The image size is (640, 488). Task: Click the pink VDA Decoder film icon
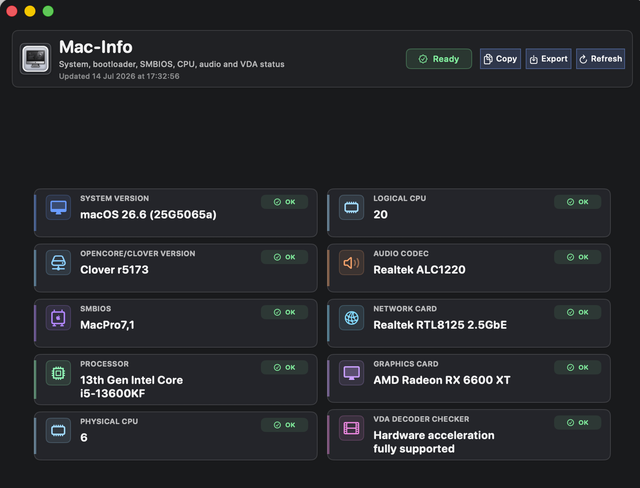(351, 428)
